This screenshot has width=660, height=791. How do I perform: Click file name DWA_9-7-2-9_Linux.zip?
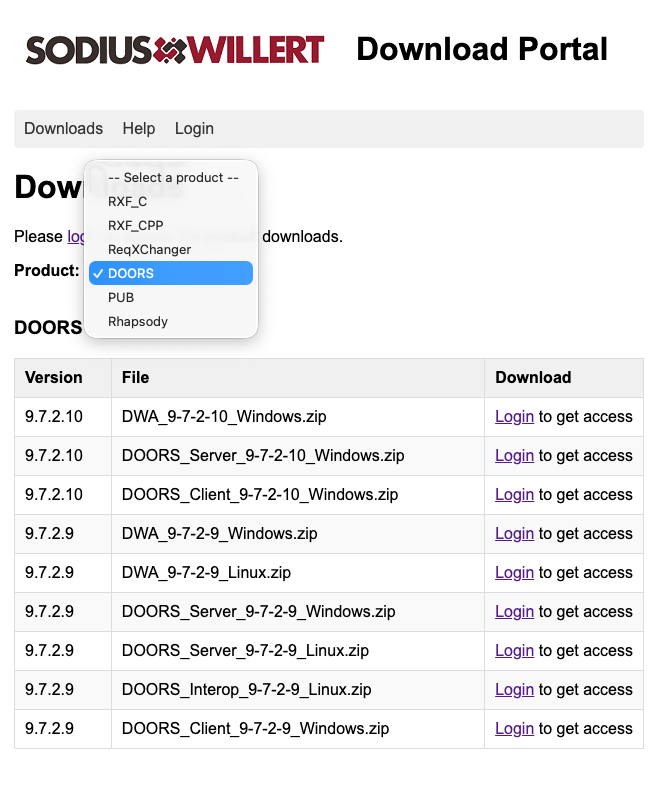[x=206, y=573]
